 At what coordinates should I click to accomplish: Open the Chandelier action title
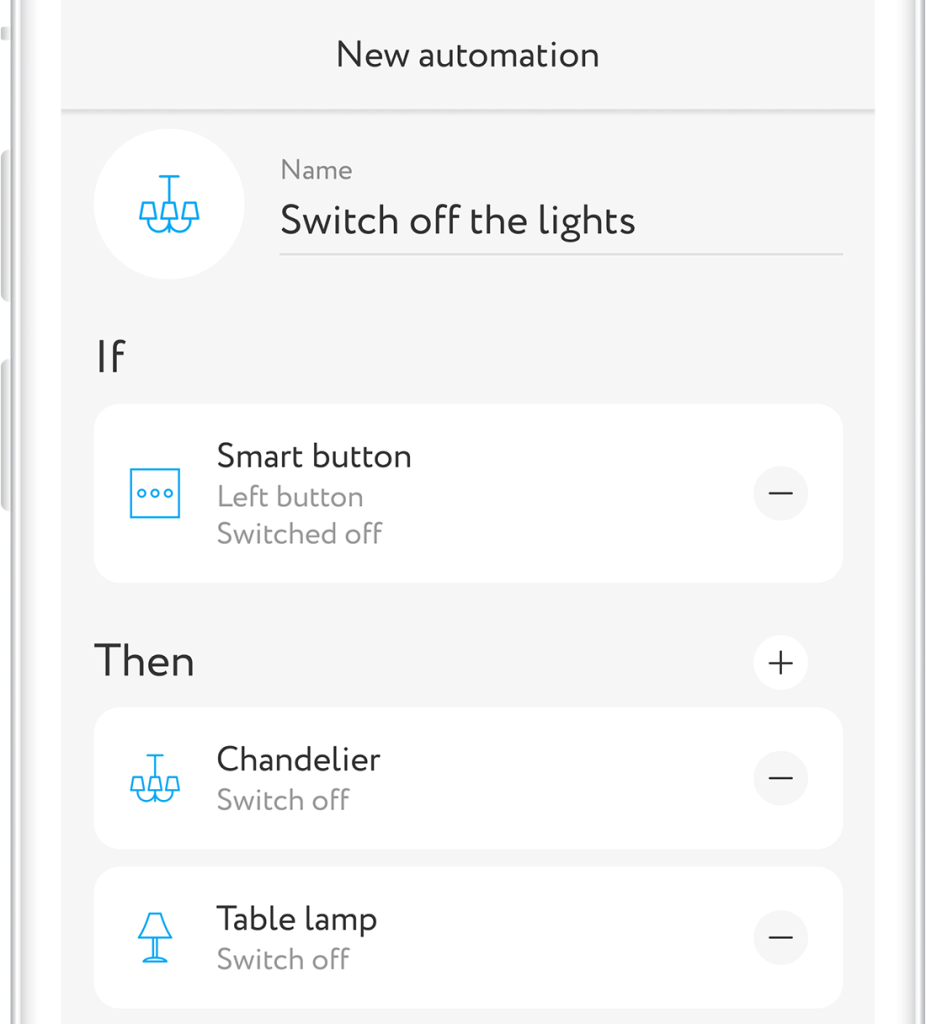298,760
